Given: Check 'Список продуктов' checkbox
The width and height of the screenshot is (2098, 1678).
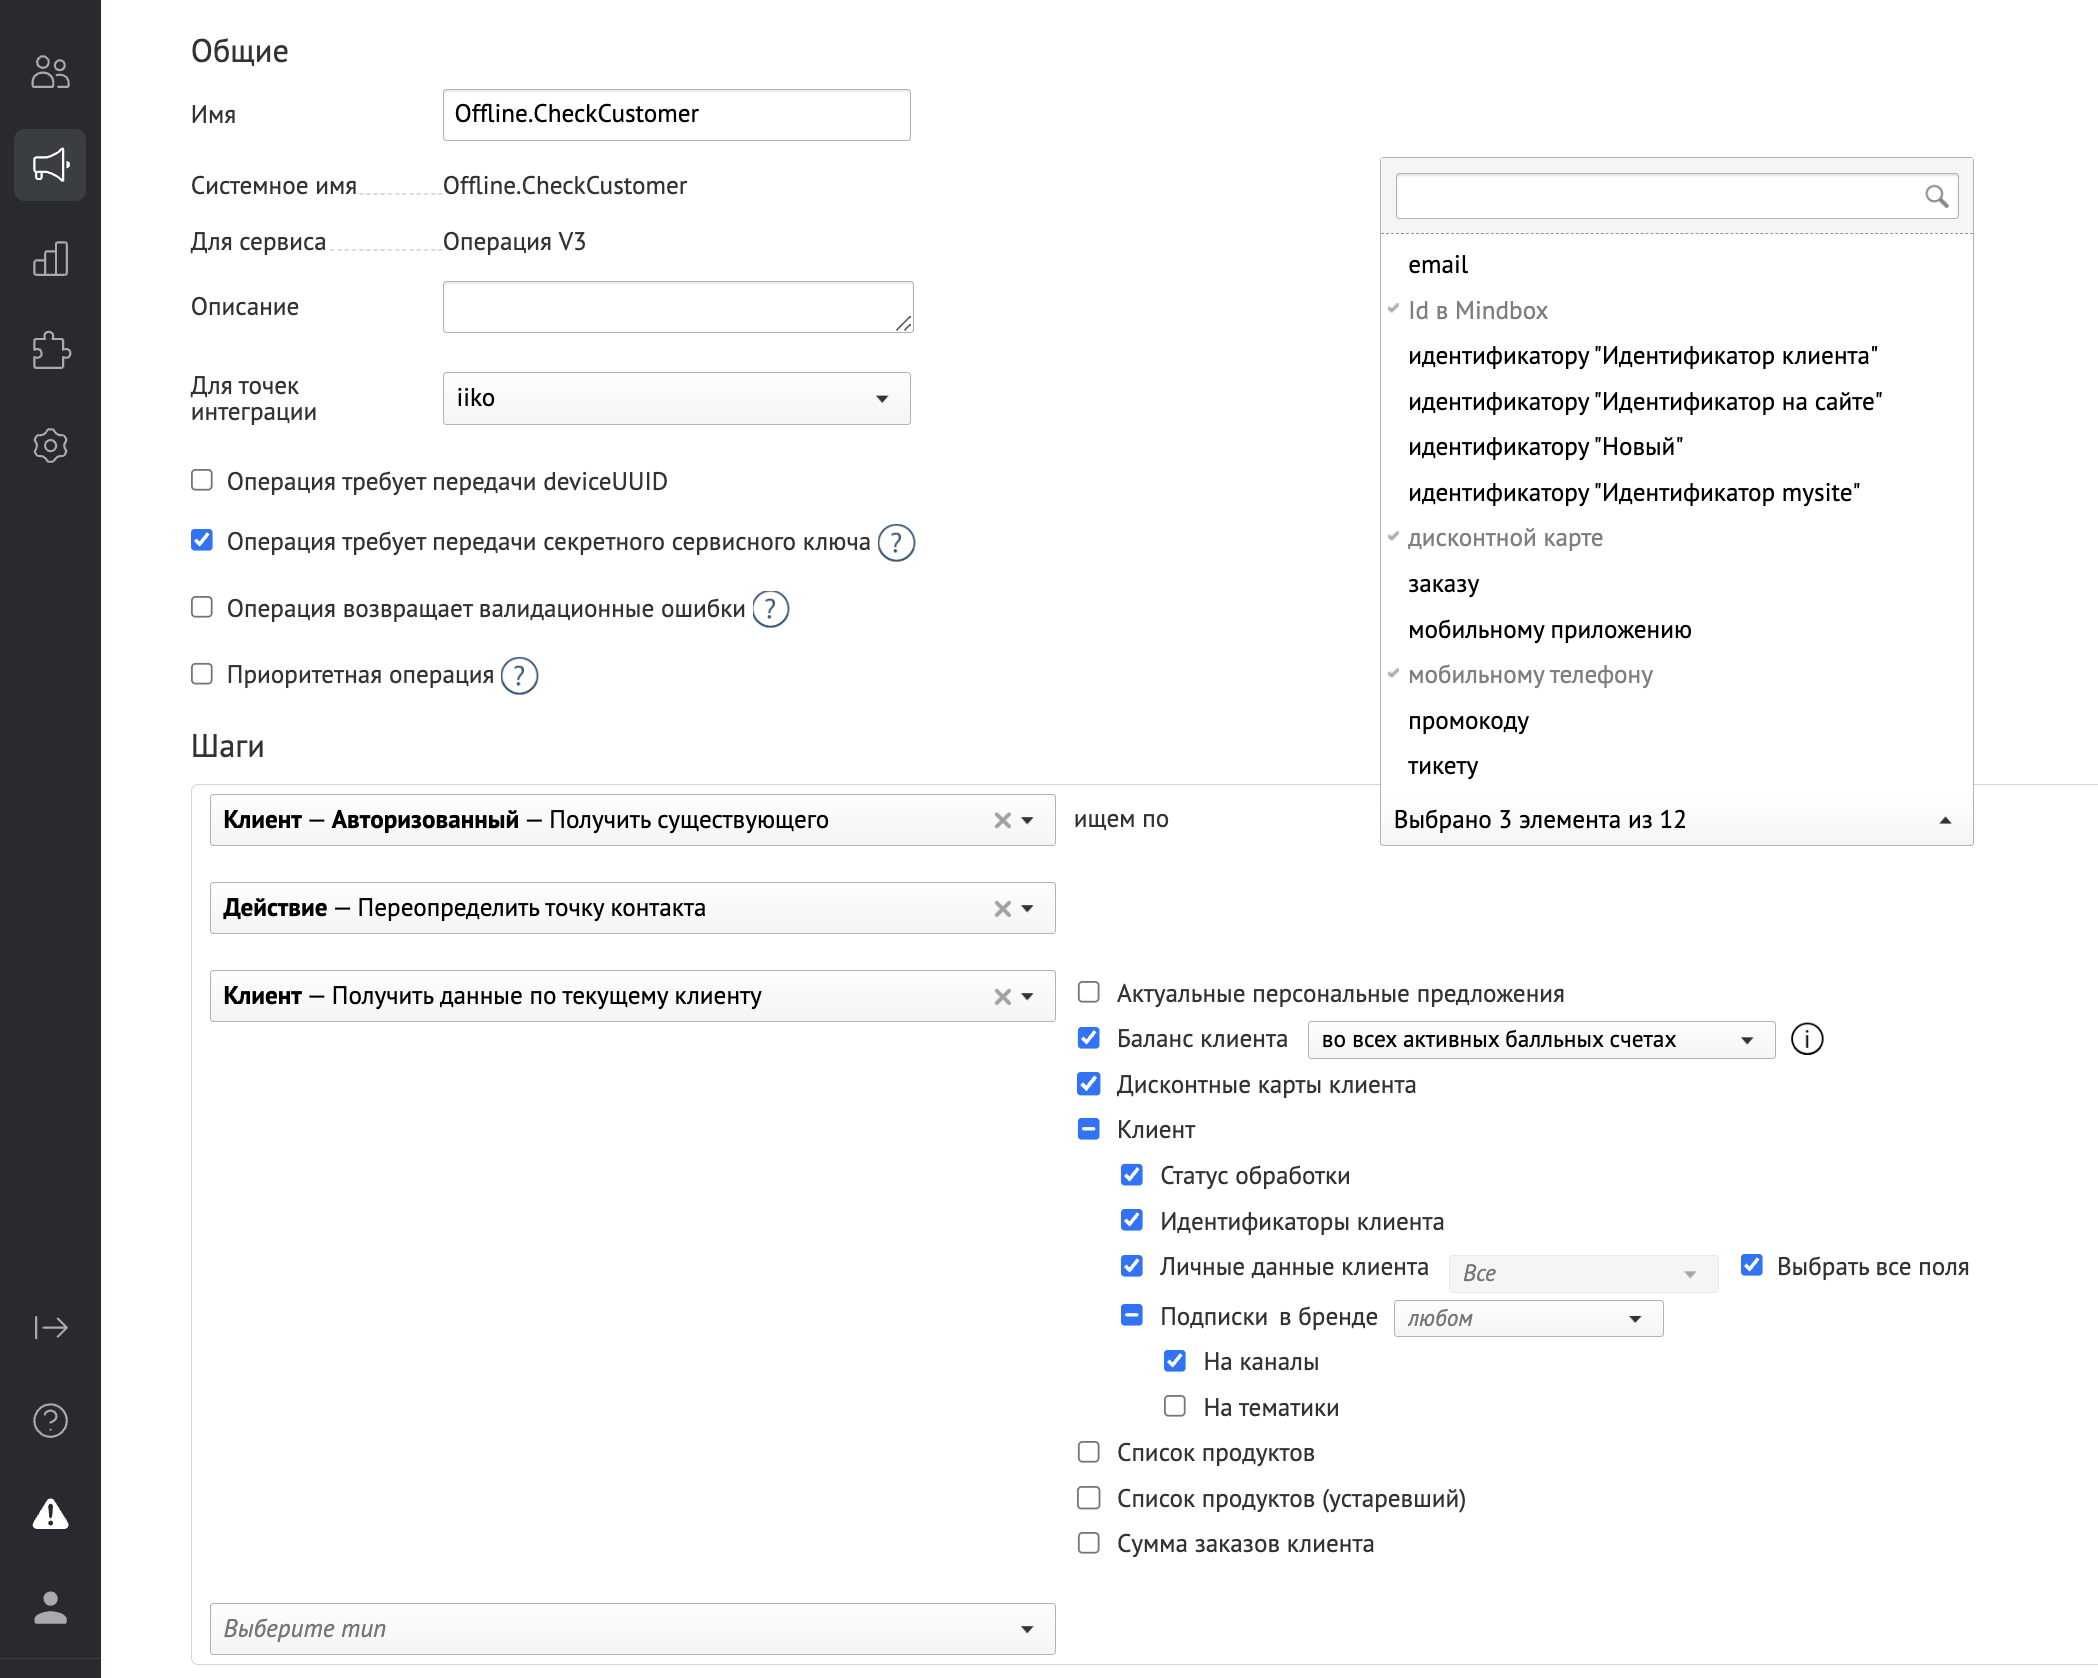Looking at the screenshot, I should 1089,1452.
